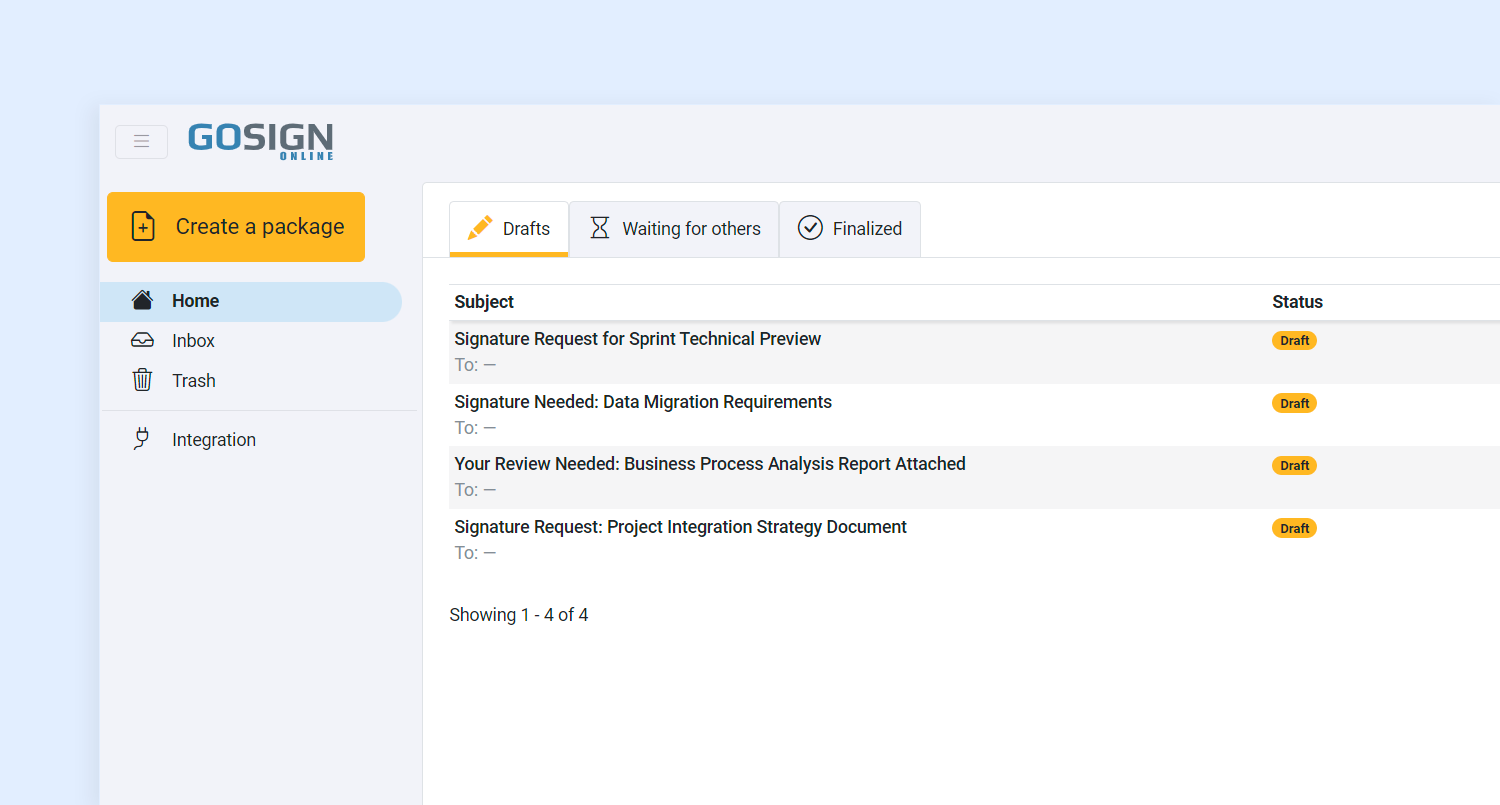Click the Home house icon

[142, 300]
